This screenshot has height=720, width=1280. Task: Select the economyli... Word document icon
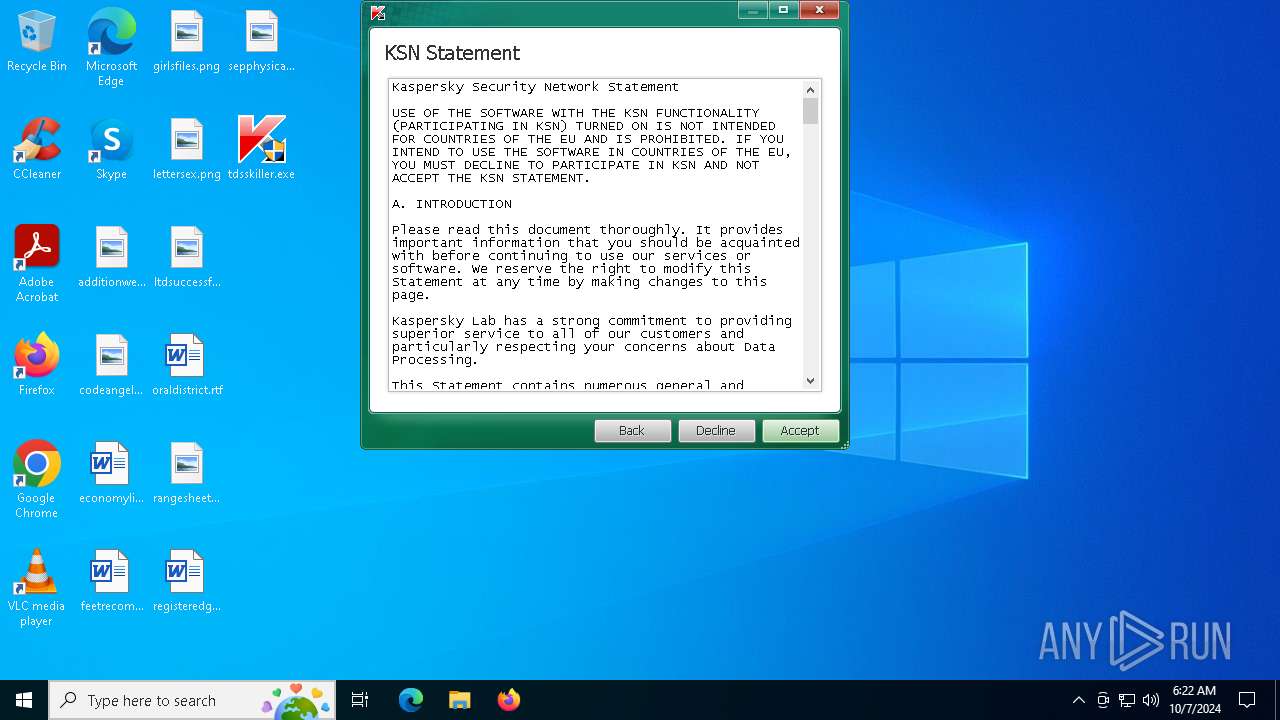111,473
